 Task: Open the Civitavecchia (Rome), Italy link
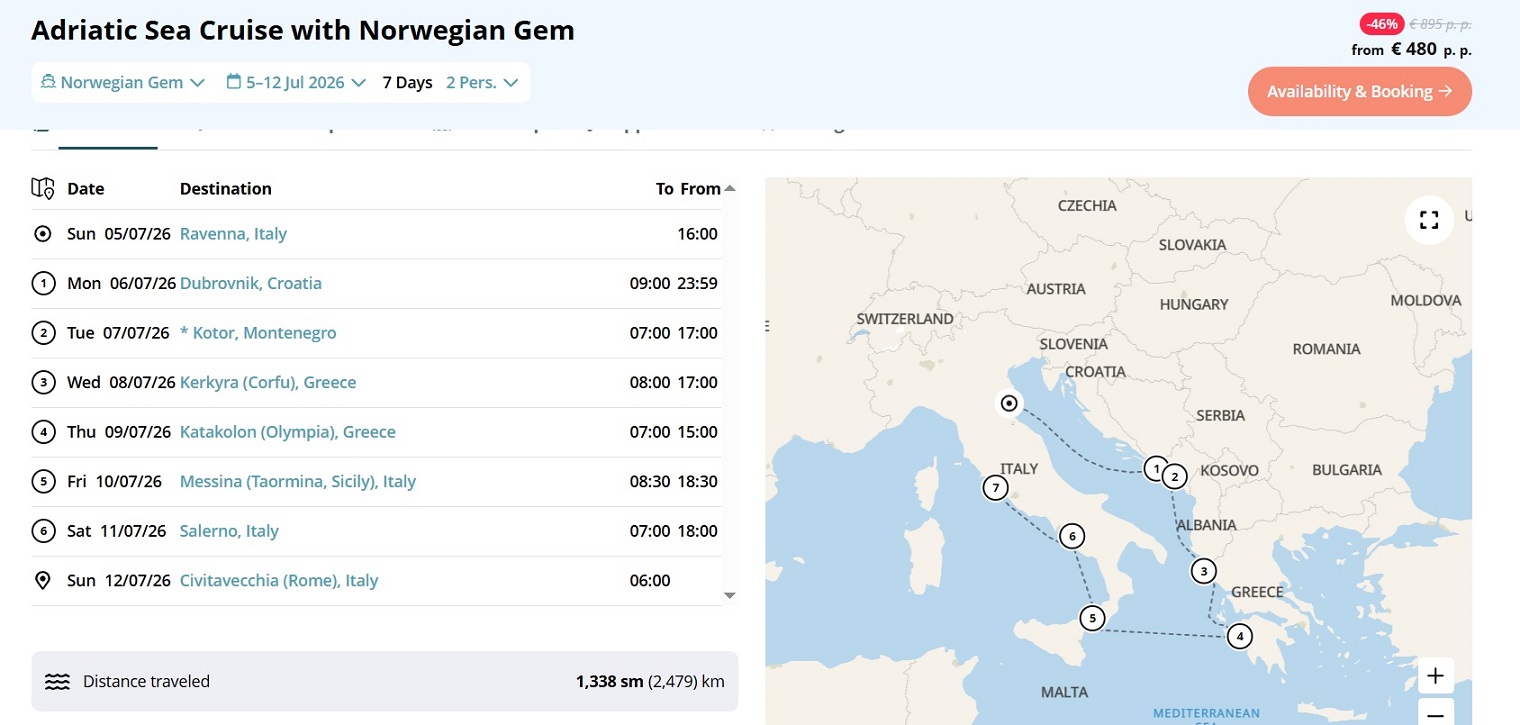pyautogui.click(x=279, y=580)
